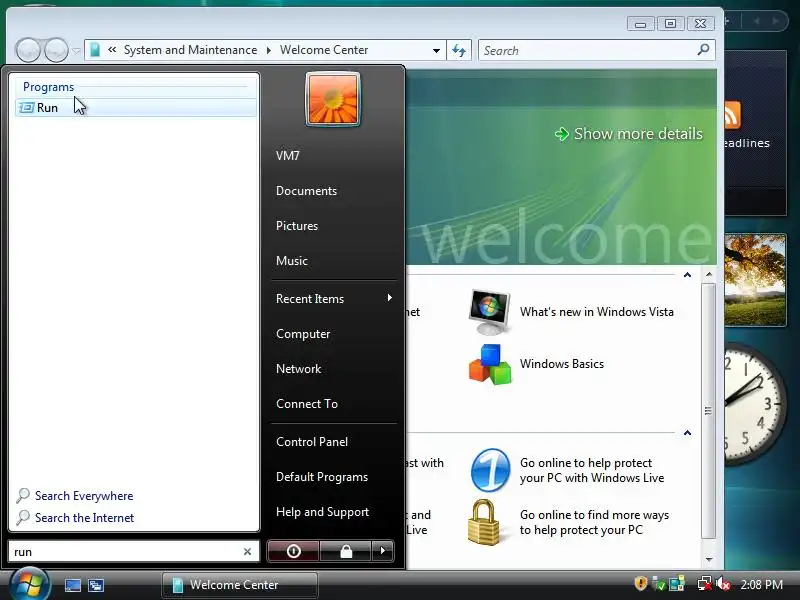Image resolution: width=800 pixels, height=600 pixels.
Task: Click the Refresh button in address bar
Action: point(459,51)
